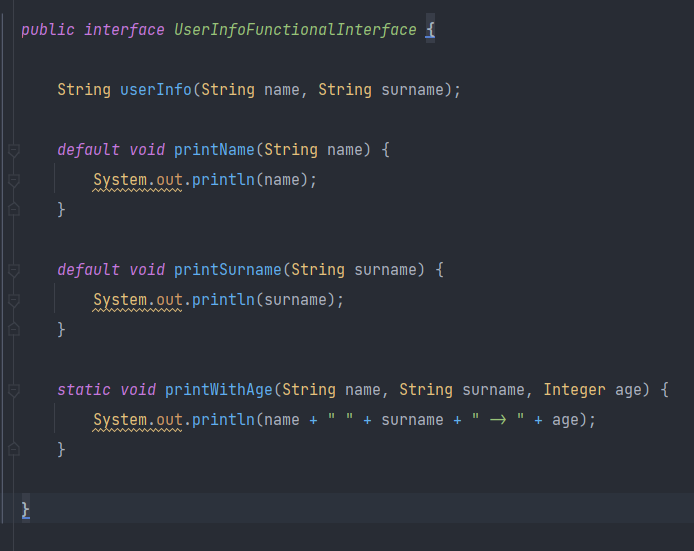Viewport: 694px width, 551px height.
Task: Click the 'public' keyword
Action: point(48,30)
